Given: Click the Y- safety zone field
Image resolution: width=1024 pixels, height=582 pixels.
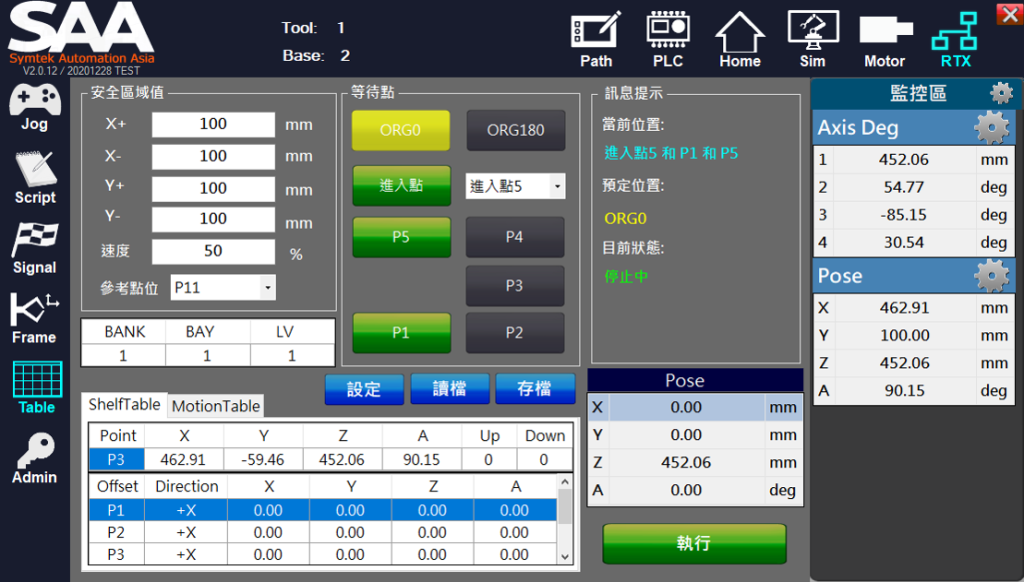Looking at the screenshot, I should [213, 219].
